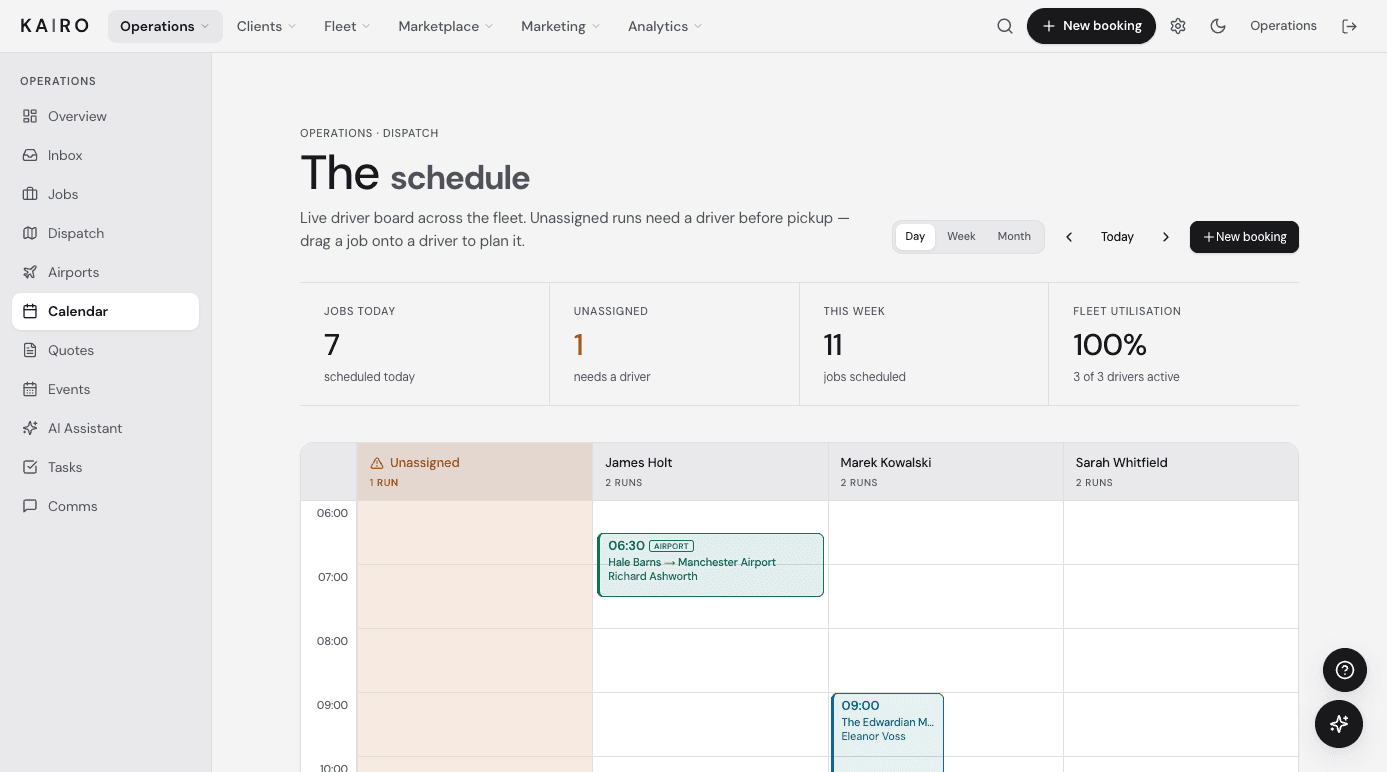
Task: Click New booking beside Today
Action: tap(1244, 237)
